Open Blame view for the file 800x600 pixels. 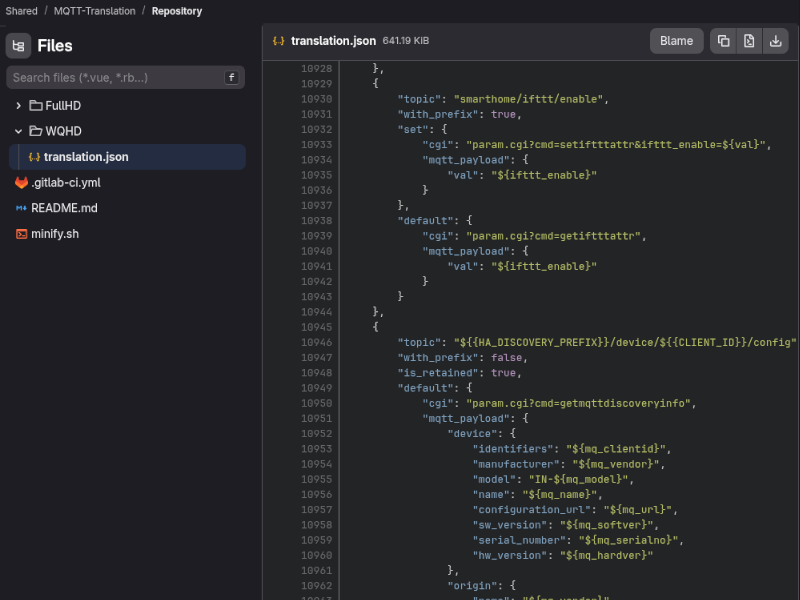click(x=677, y=41)
